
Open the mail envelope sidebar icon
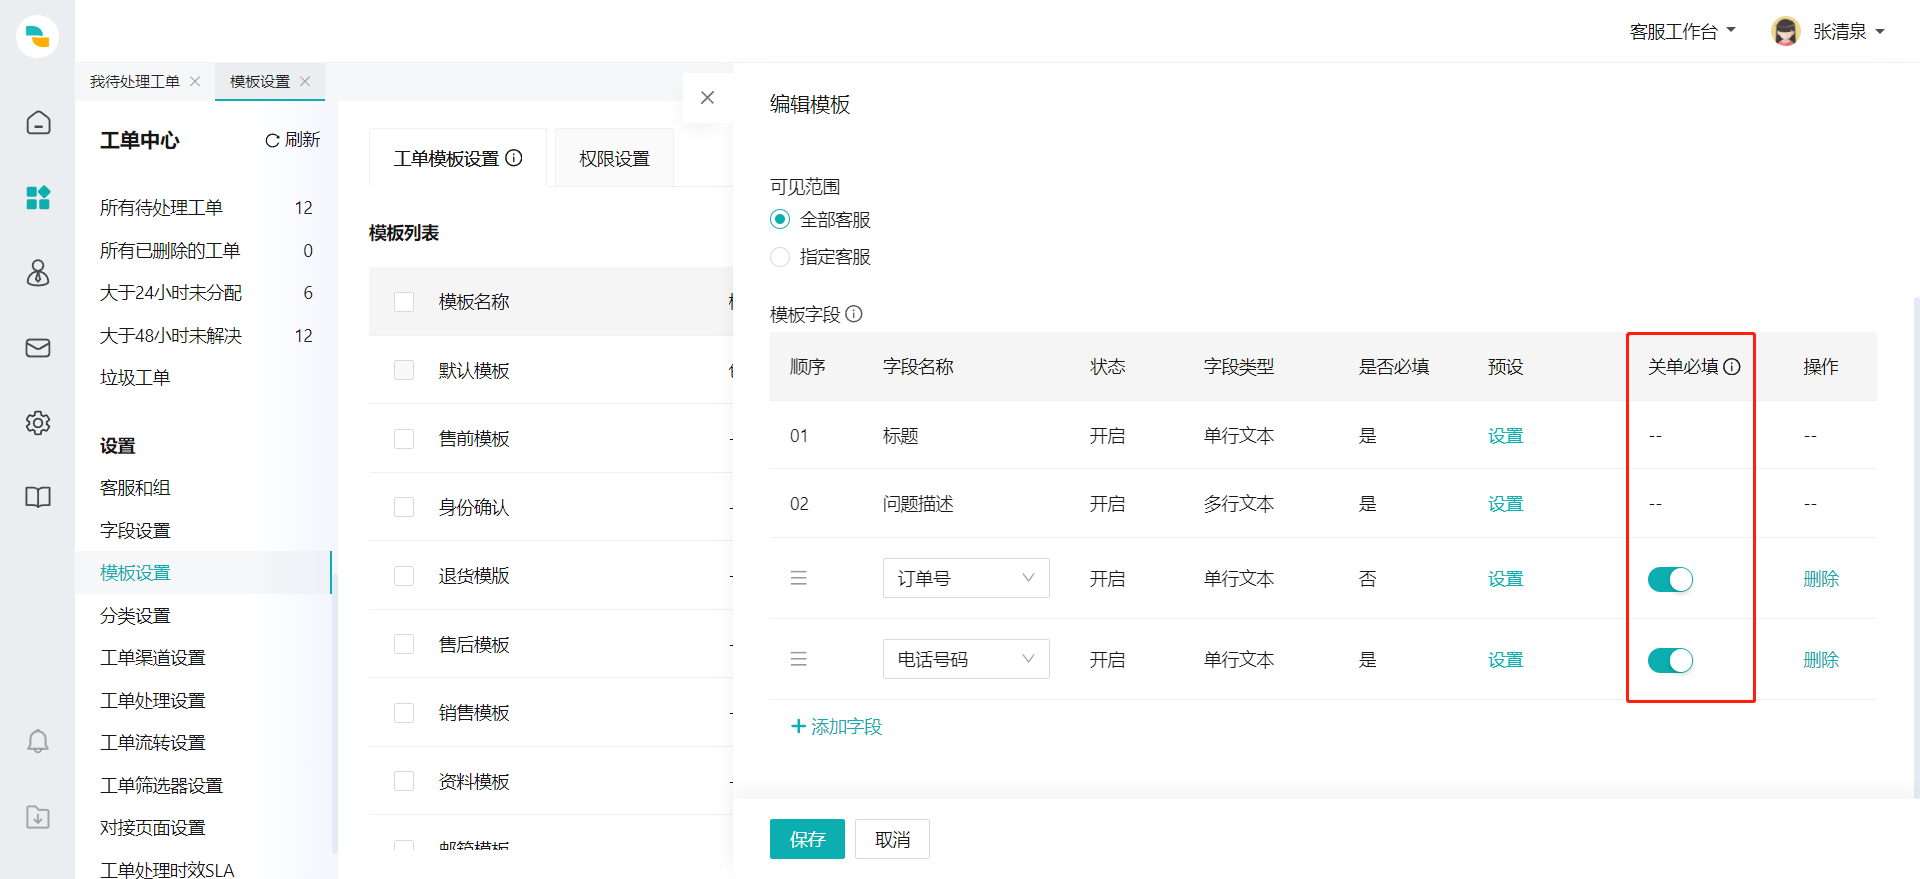click(38, 347)
